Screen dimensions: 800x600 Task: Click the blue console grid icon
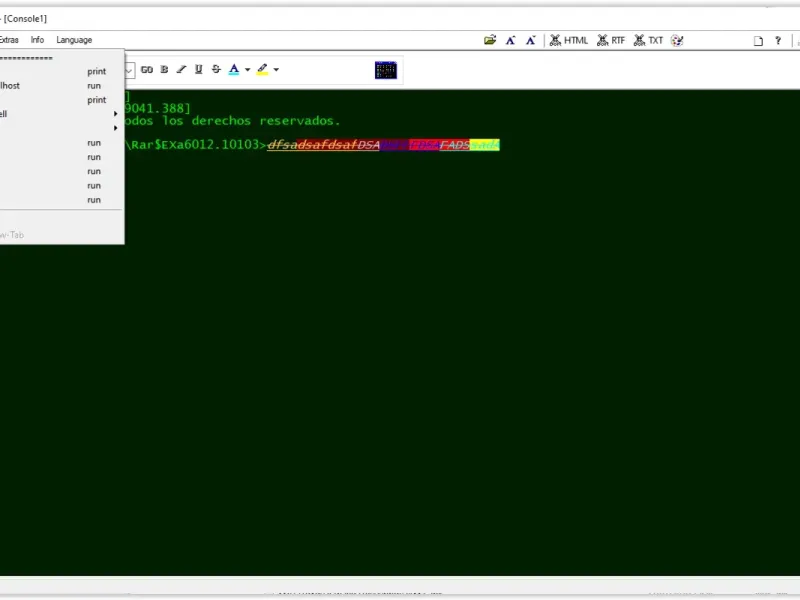tap(386, 70)
